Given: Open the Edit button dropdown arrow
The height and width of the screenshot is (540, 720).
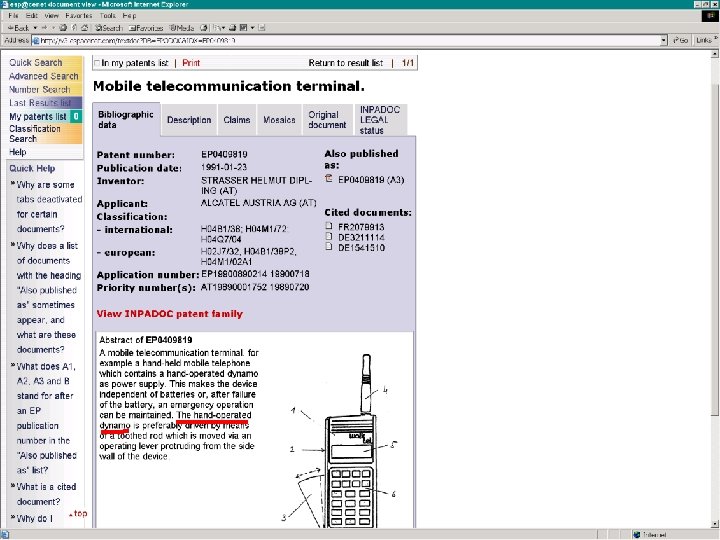Looking at the screenshot, I should tap(252, 28).
